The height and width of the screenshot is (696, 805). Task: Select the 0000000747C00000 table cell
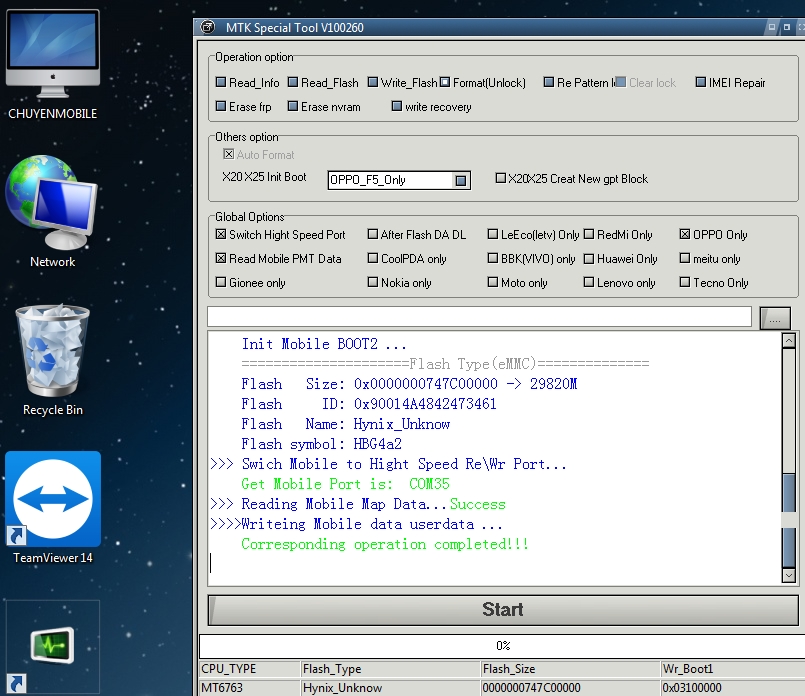pyautogui.click(x=570, y=687)
